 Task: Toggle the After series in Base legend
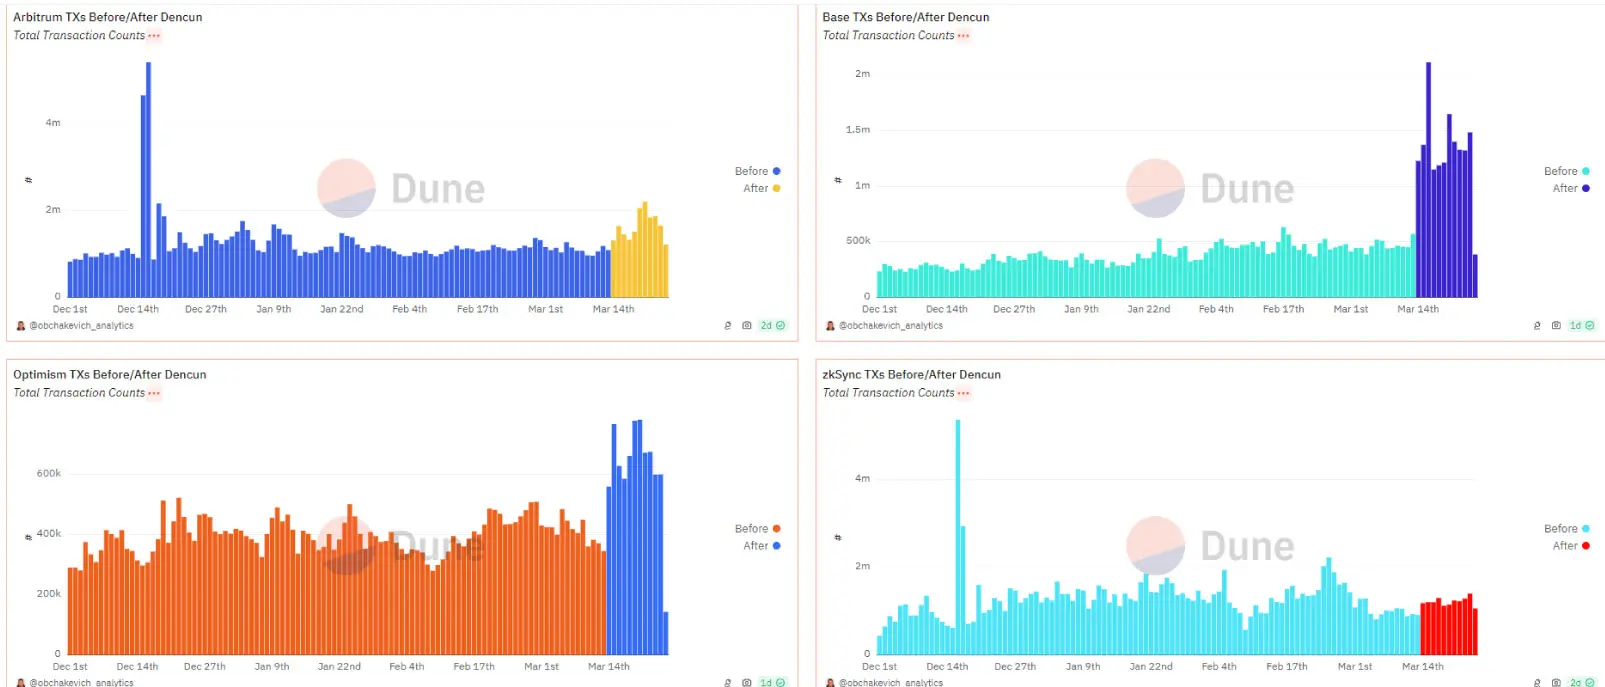click(1571, 188)
